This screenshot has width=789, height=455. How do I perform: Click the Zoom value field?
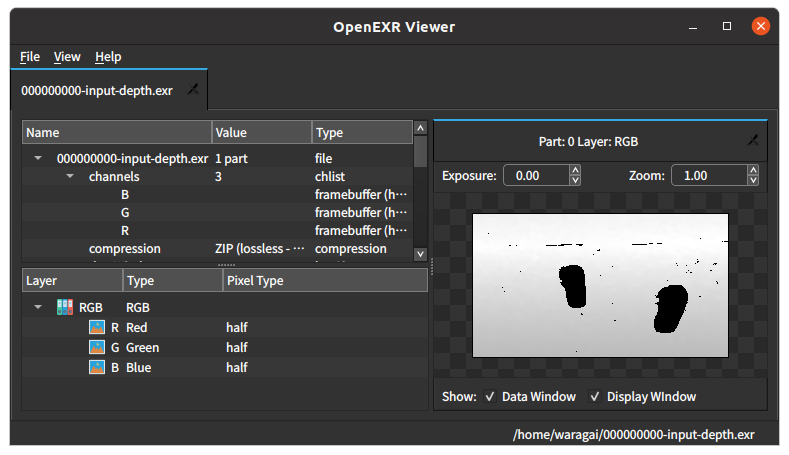click(x=709, y=175)
